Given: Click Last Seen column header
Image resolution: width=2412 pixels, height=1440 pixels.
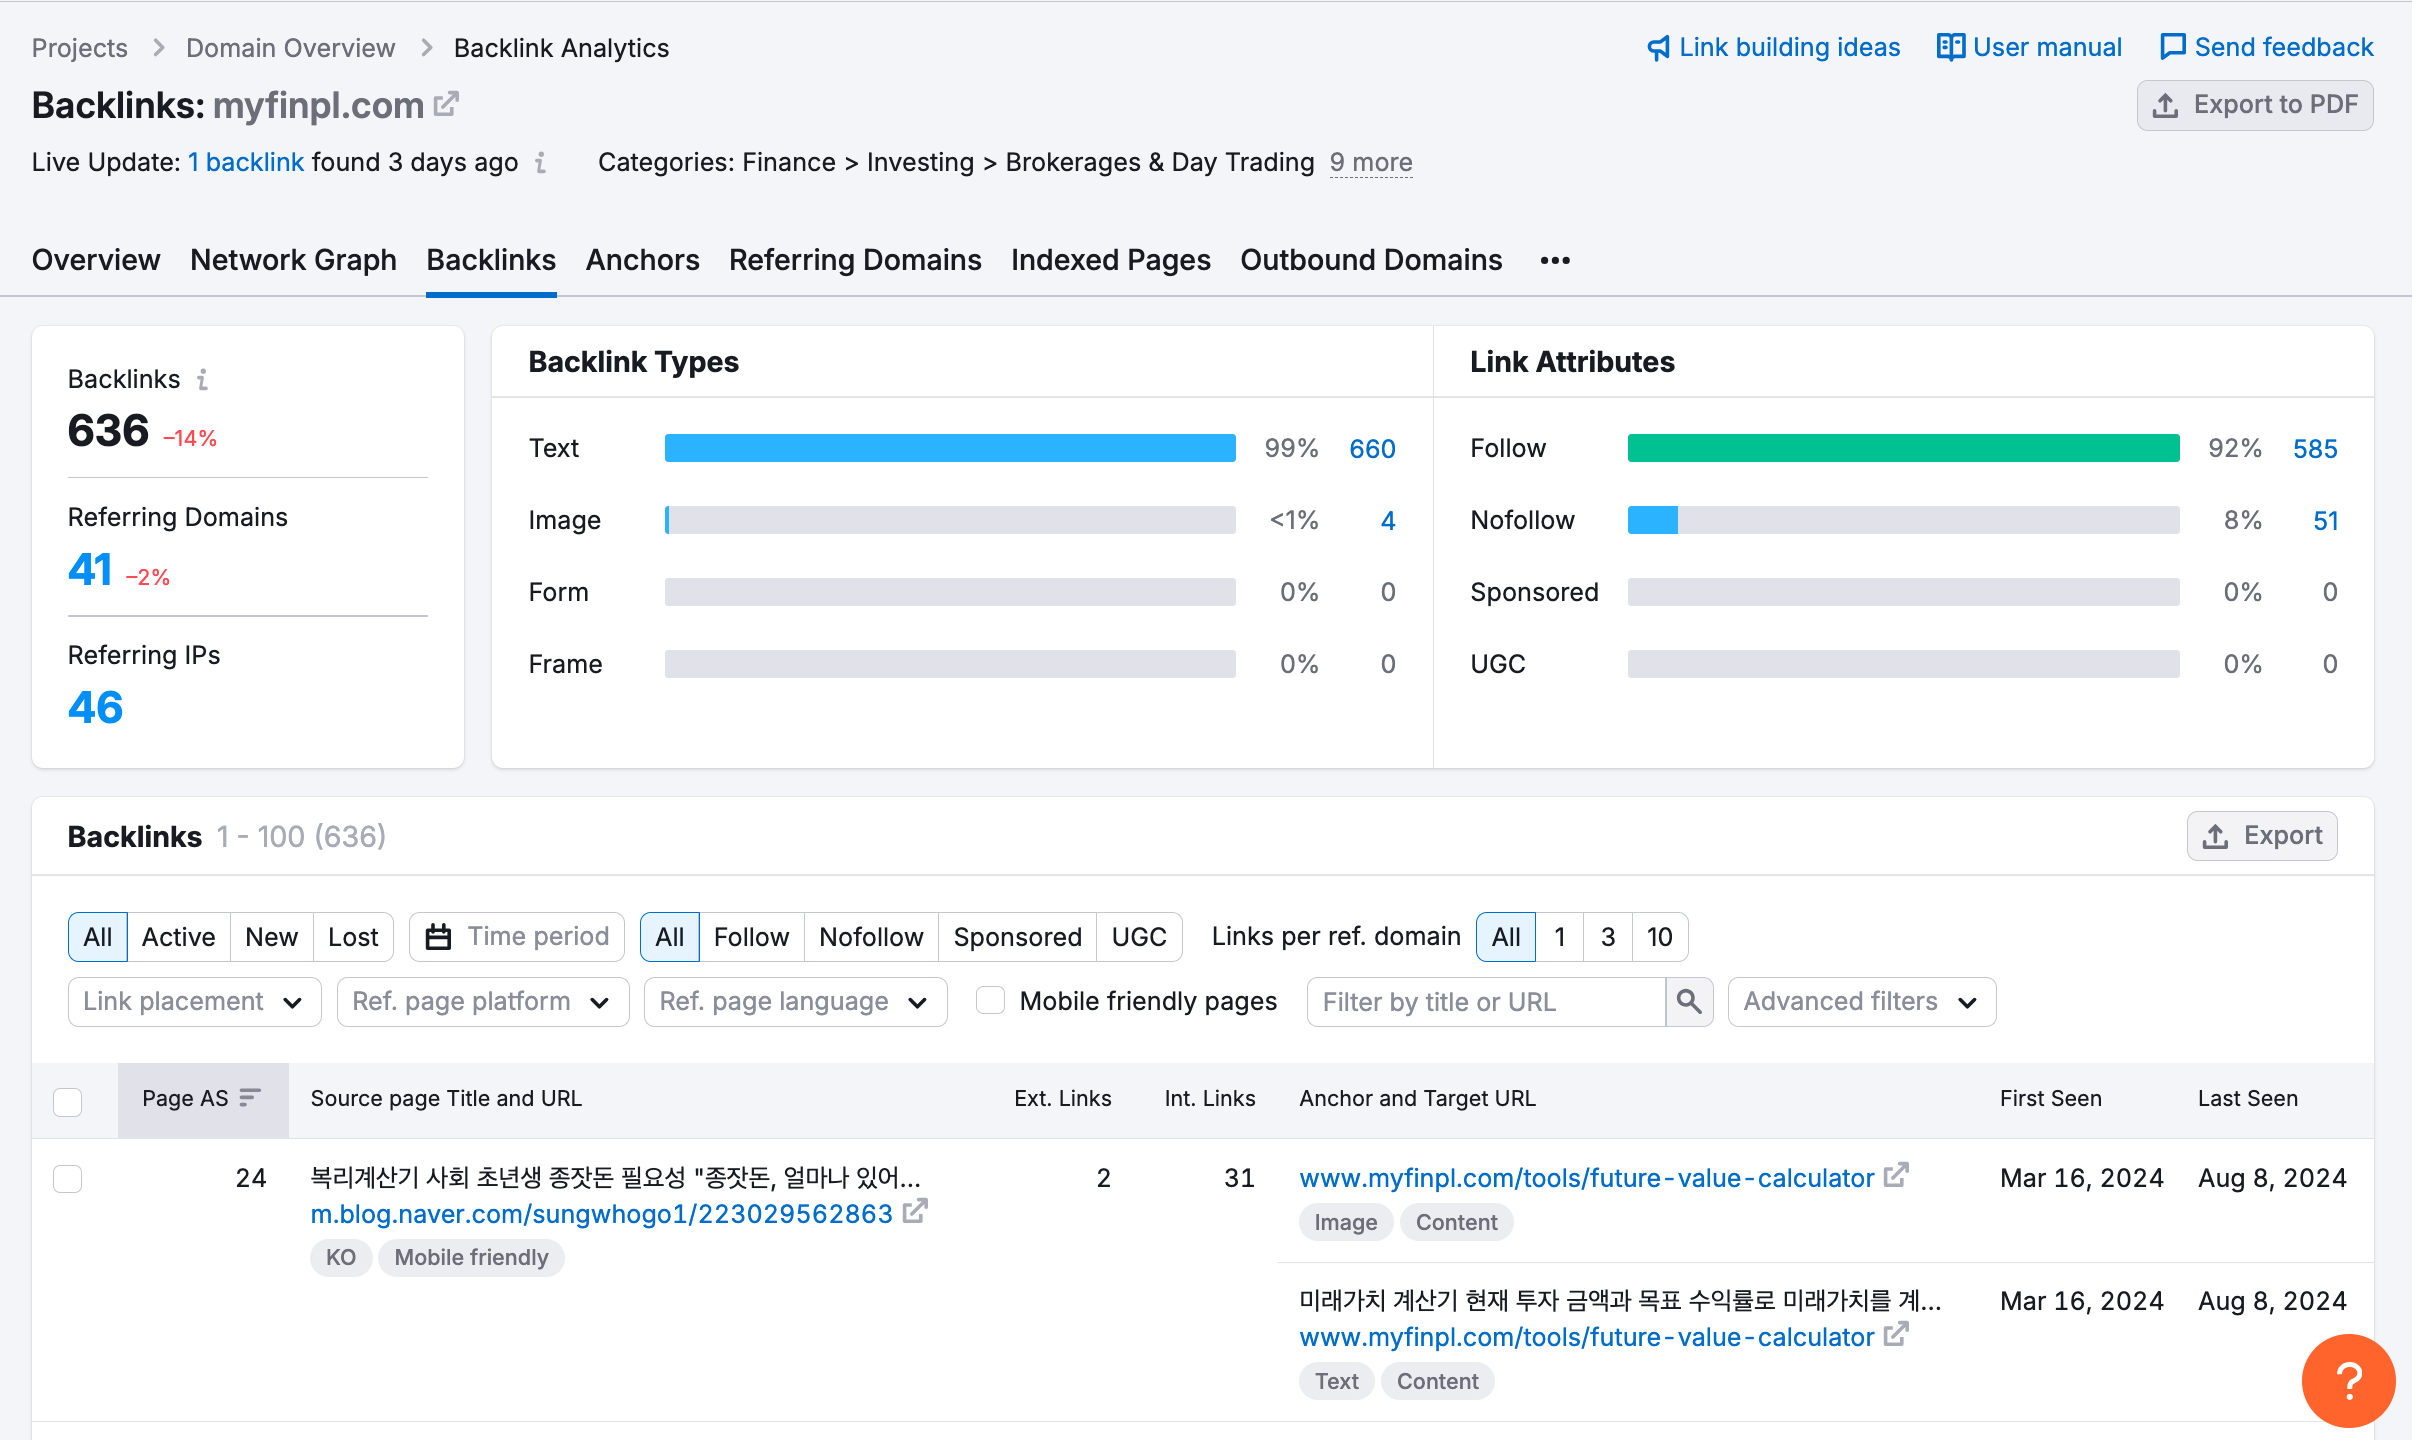Looking at the screenshot, I should [x=2247, y=1098].
